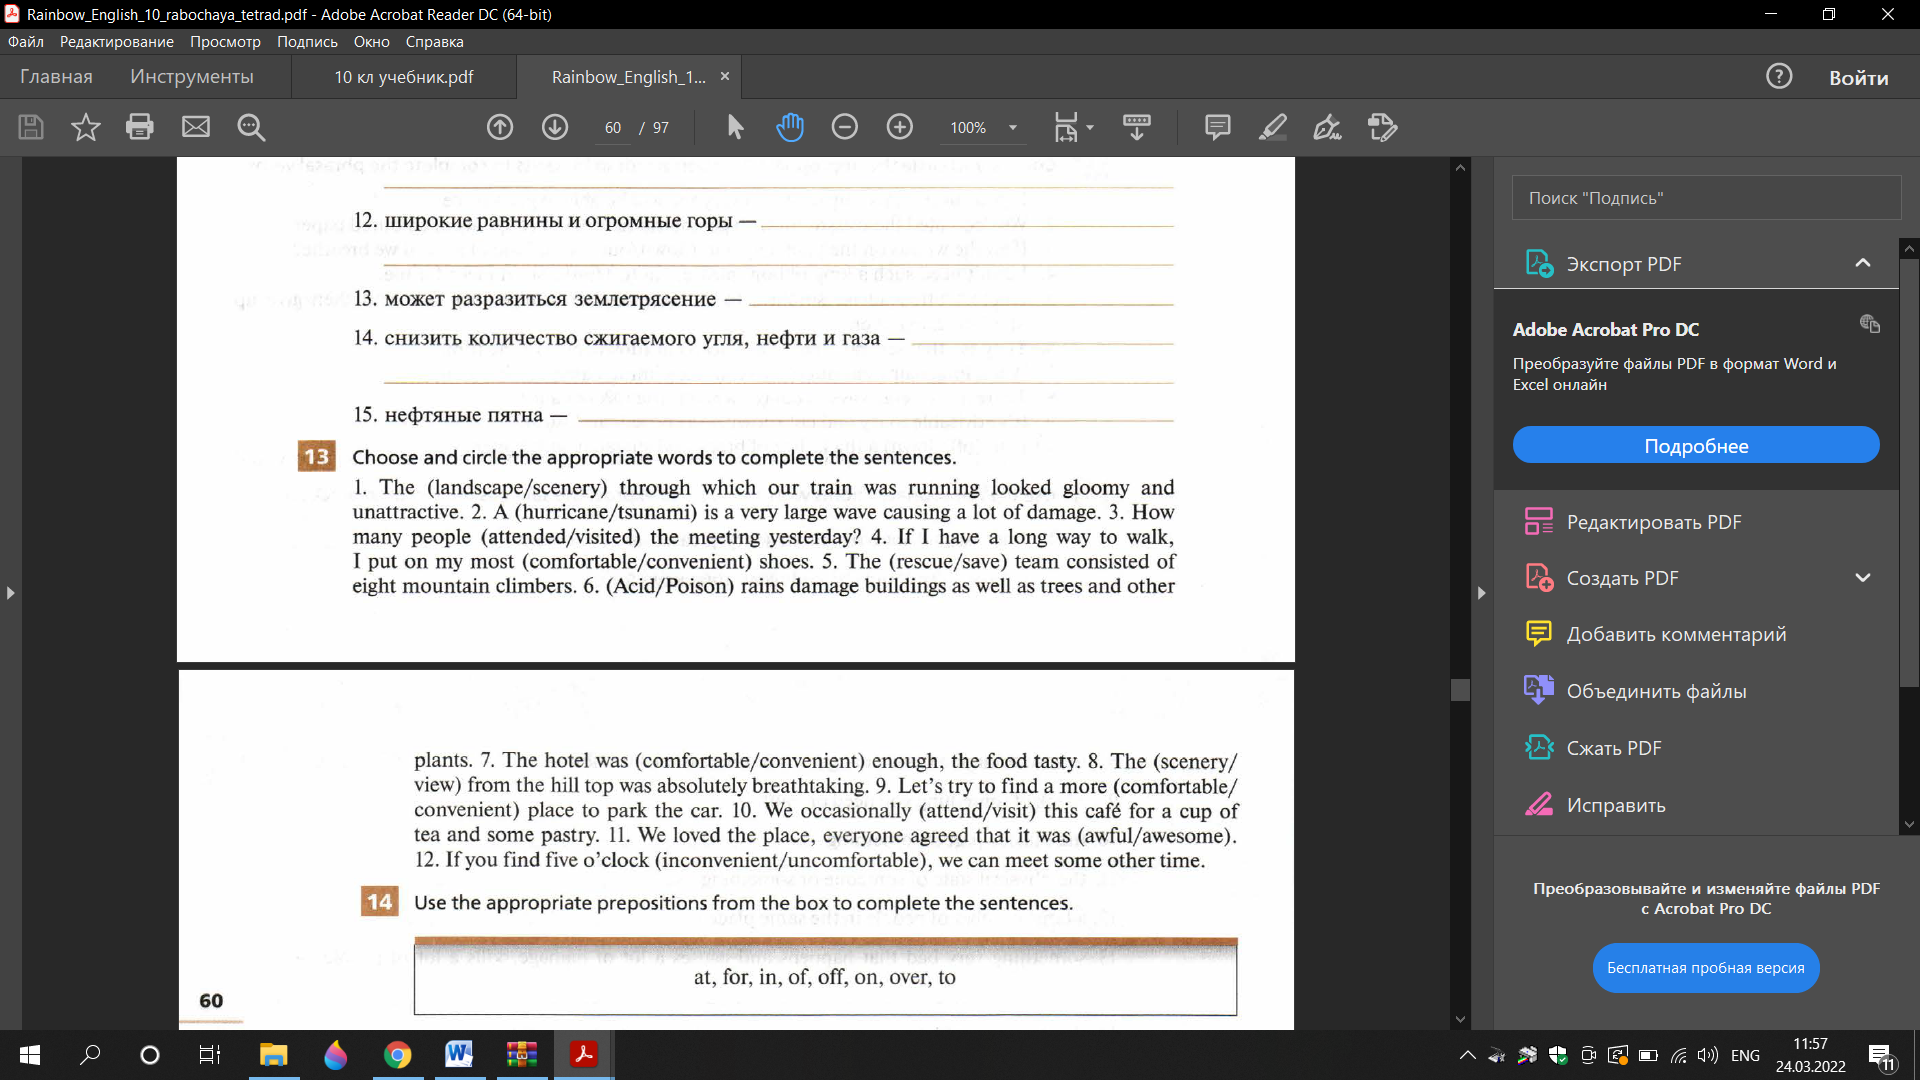
Task: Open Файл menu in menu bar
Action: tap(25, 41)
